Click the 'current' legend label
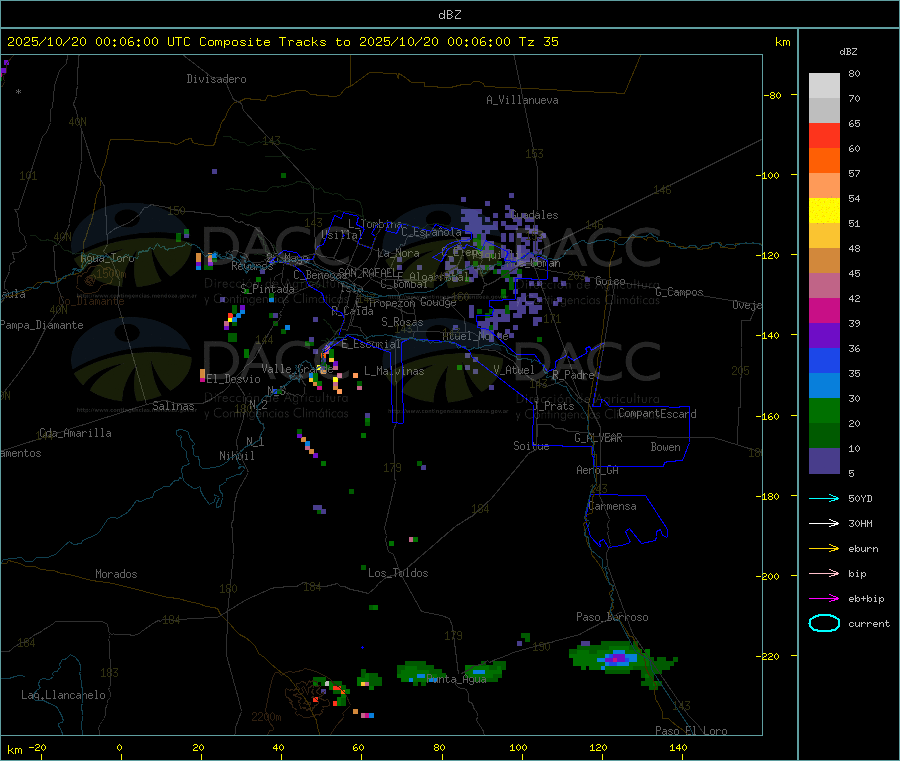Screen dimensions: 900x761 [x=869, y=623]
